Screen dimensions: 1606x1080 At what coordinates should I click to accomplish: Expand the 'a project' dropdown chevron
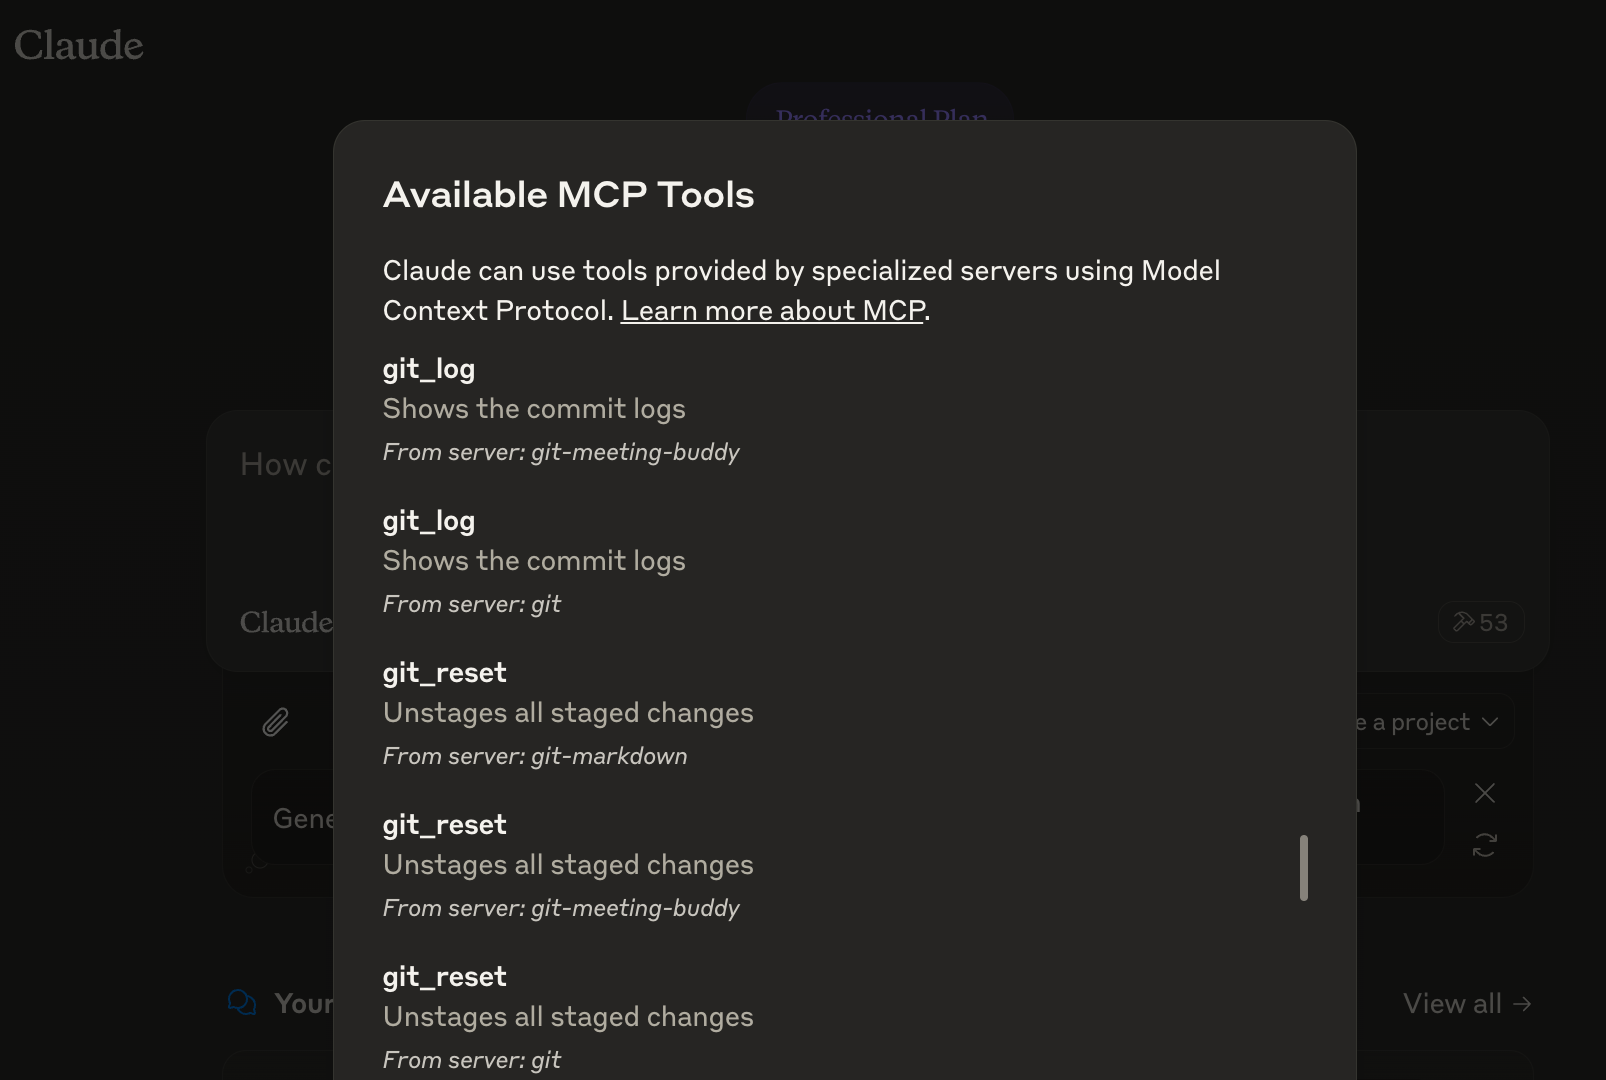[1490, 722]
